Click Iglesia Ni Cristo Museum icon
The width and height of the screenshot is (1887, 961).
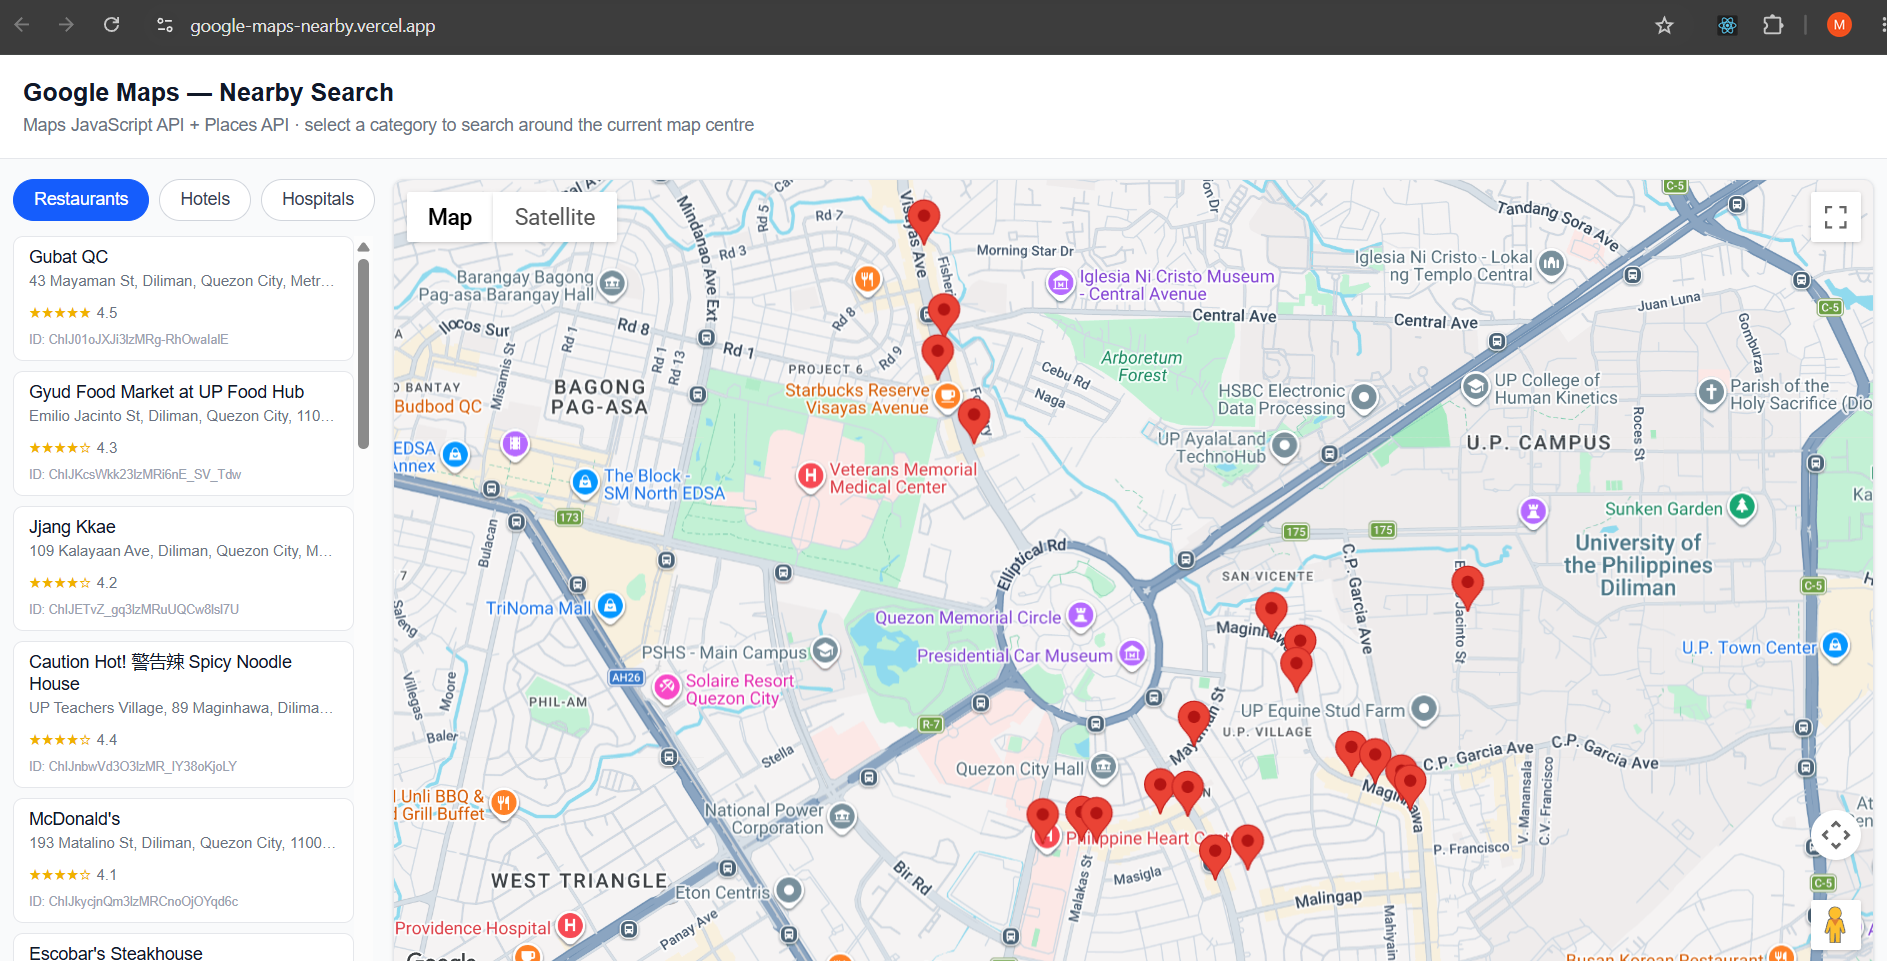pos(1060,284)
